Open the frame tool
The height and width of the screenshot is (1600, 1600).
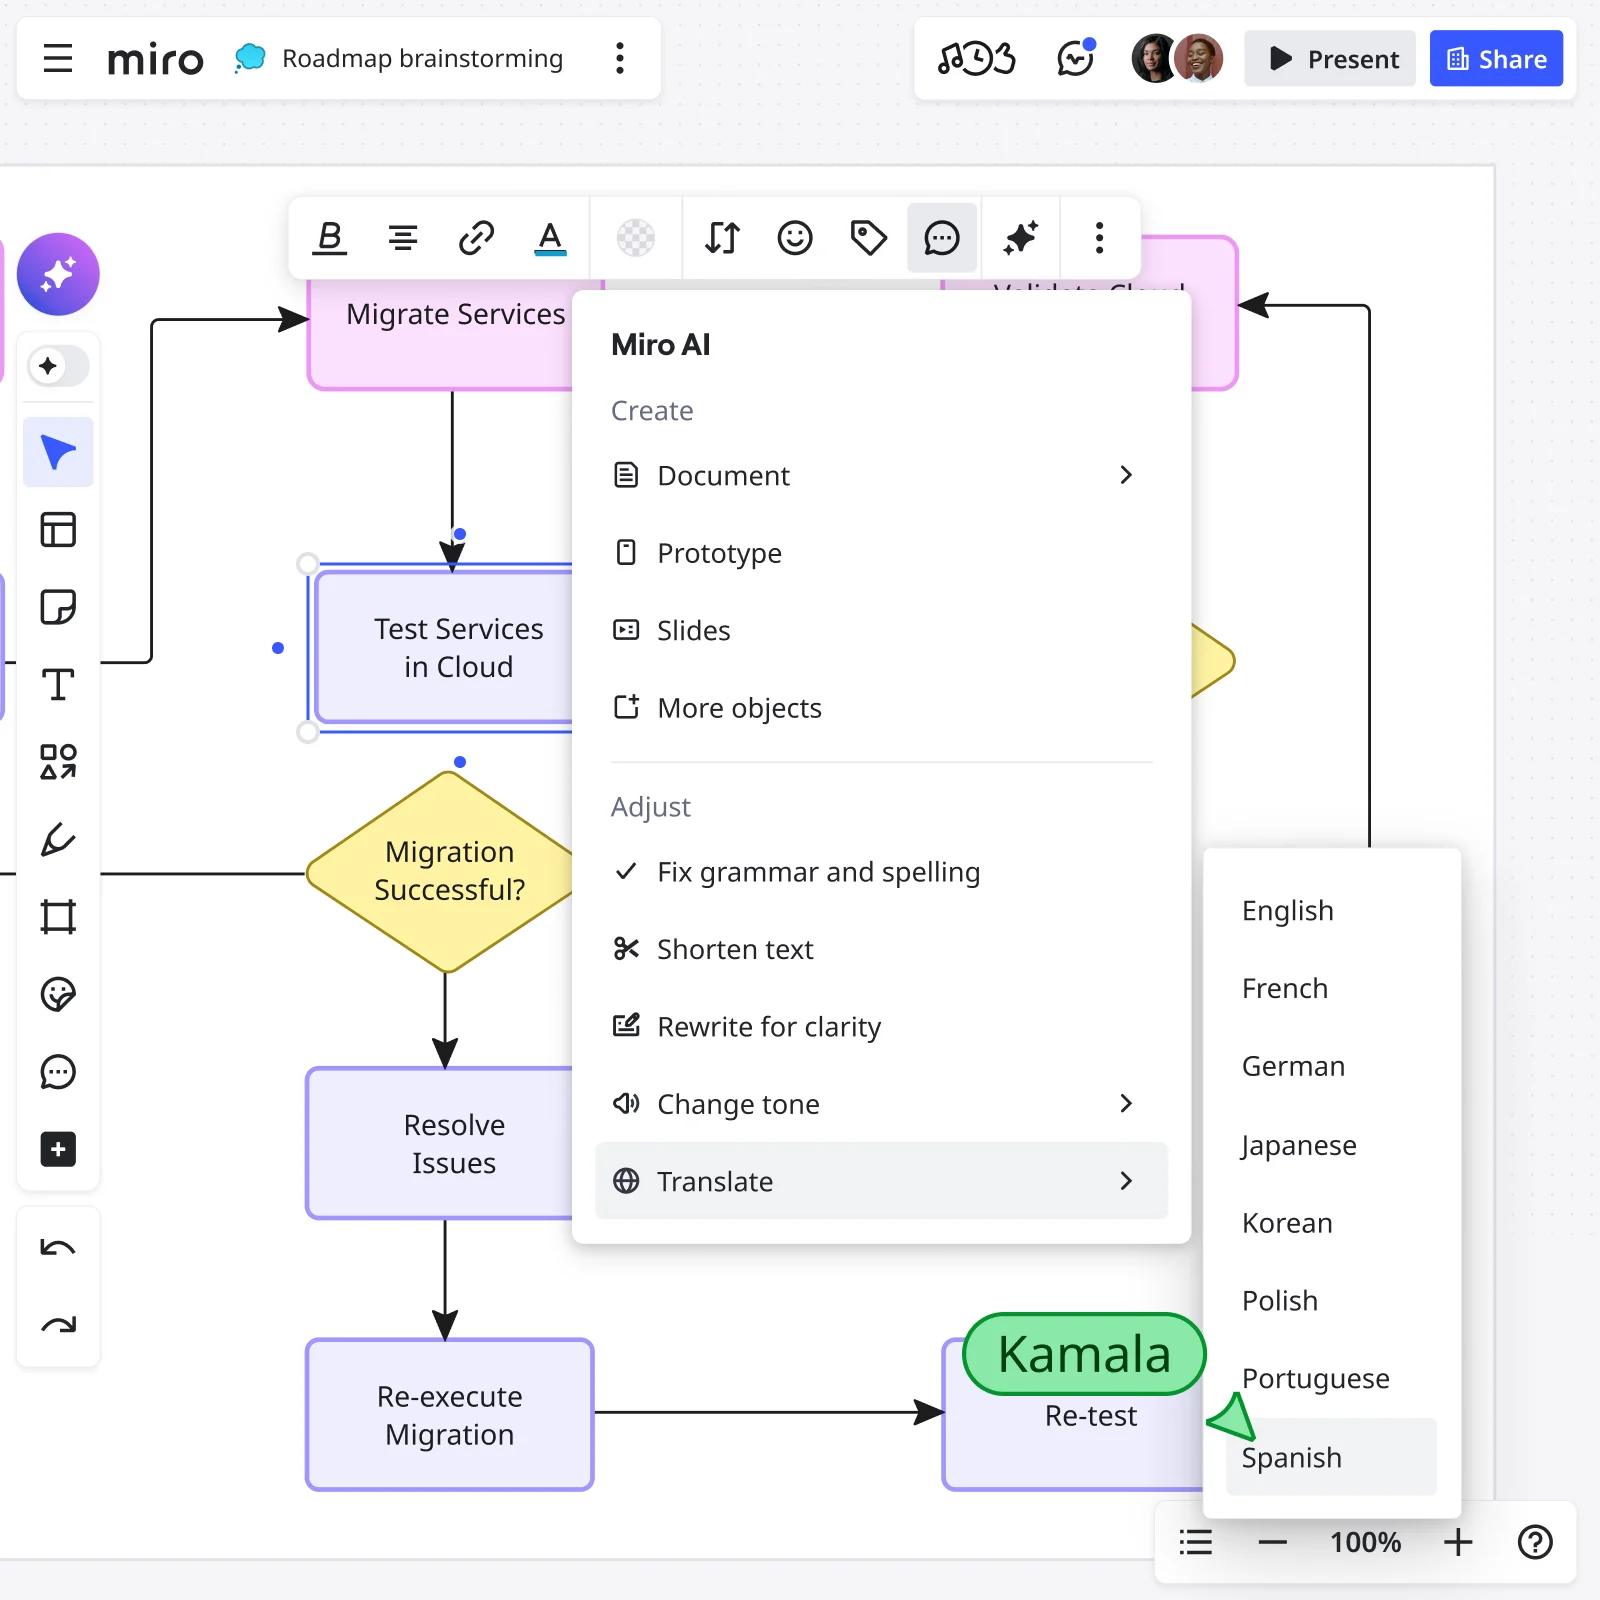click(x=58, y=915)
